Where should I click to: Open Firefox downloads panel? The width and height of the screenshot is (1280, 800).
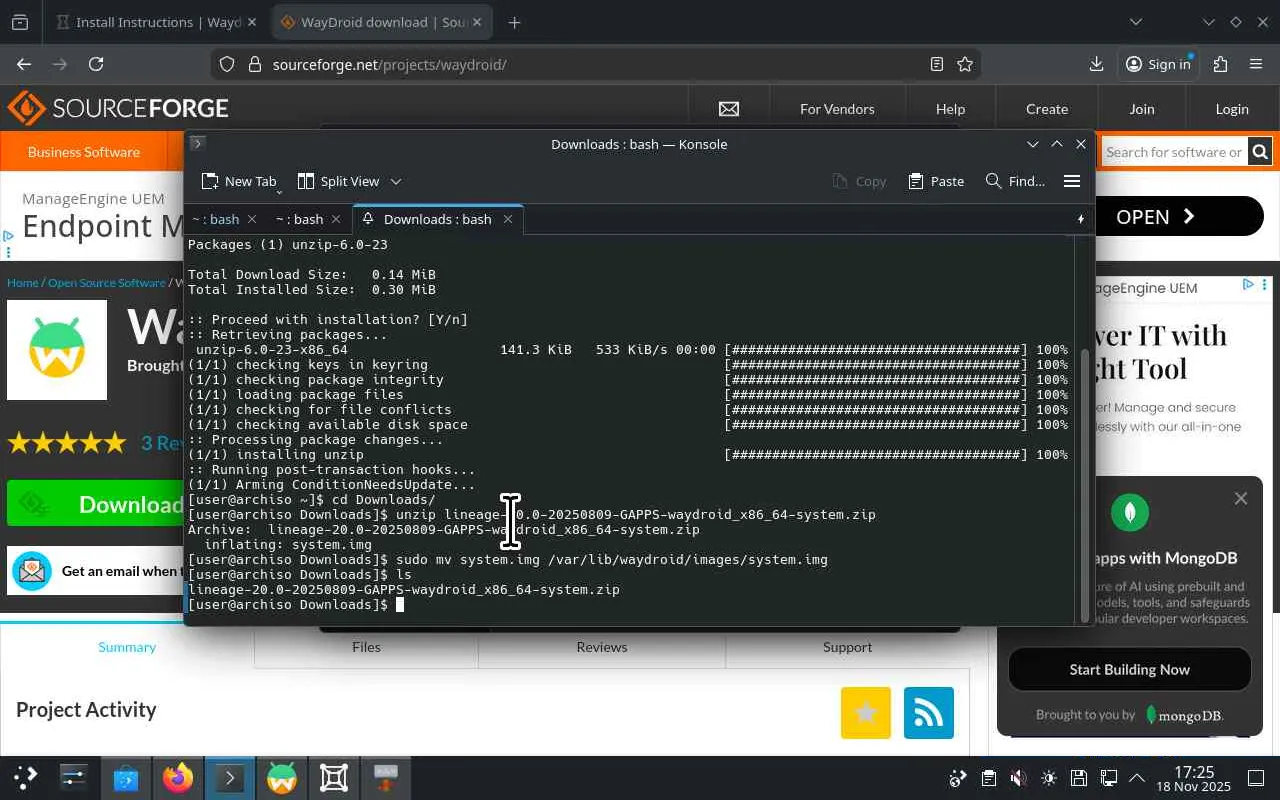[1096, 64]
